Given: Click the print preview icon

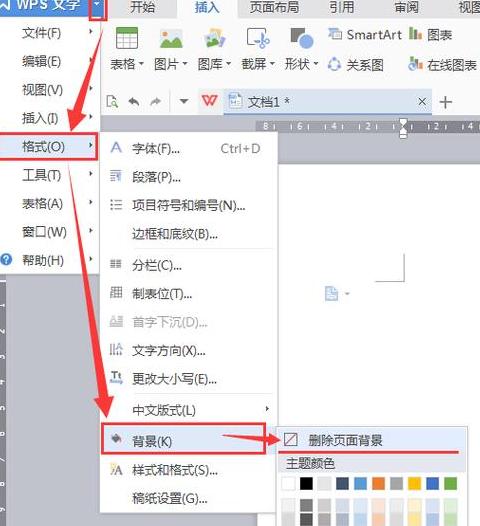Looking at the screenshot, I should pos(112,101).
